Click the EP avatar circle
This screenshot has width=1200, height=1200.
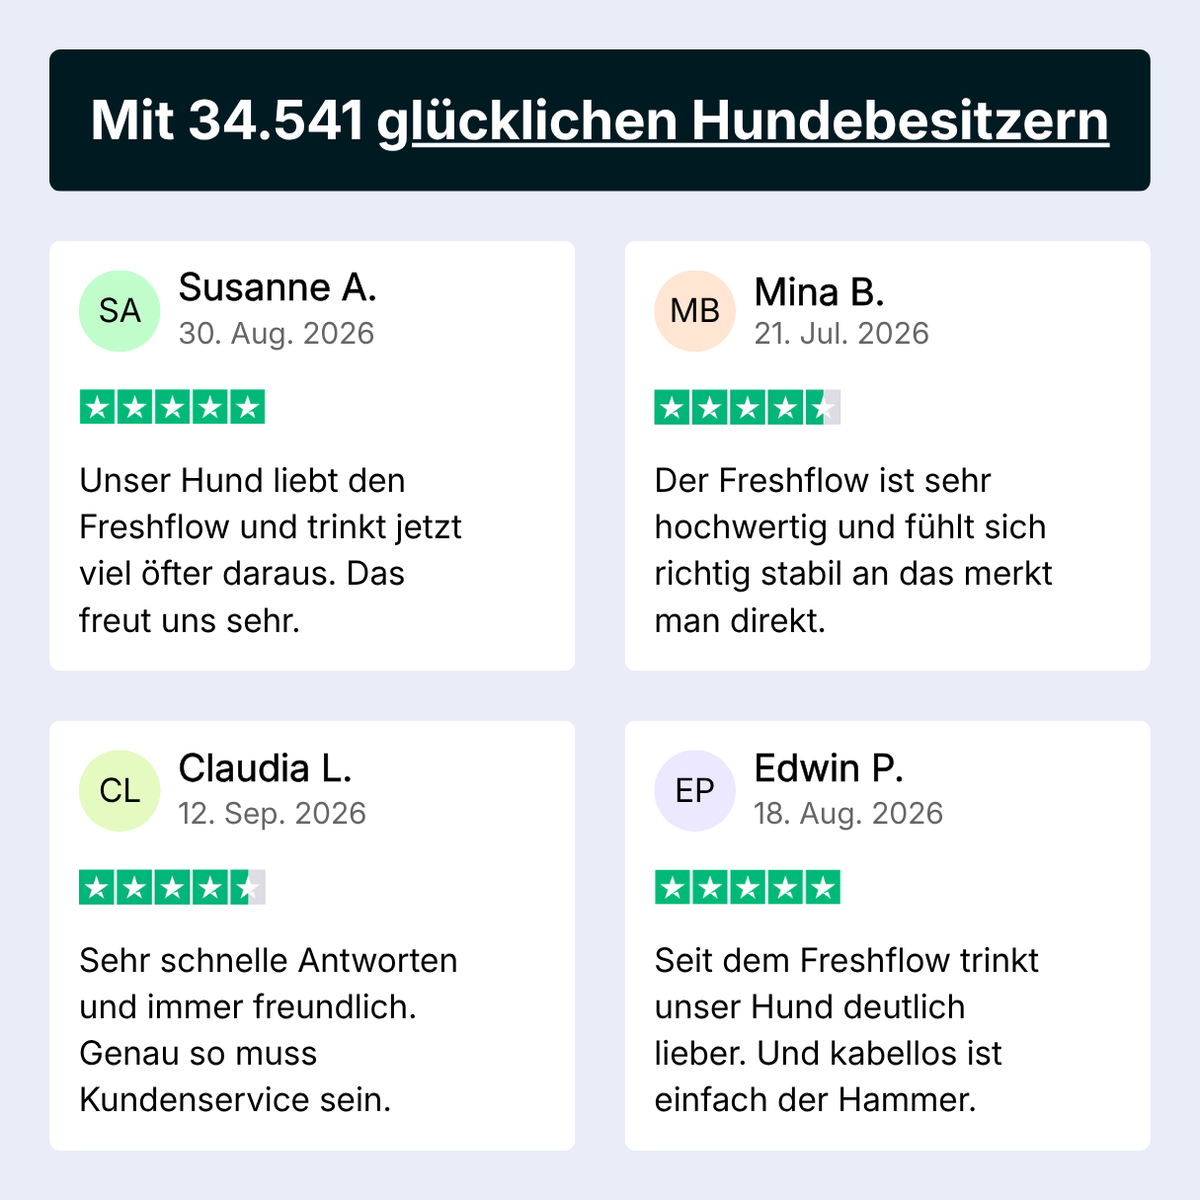pos(695,791)
